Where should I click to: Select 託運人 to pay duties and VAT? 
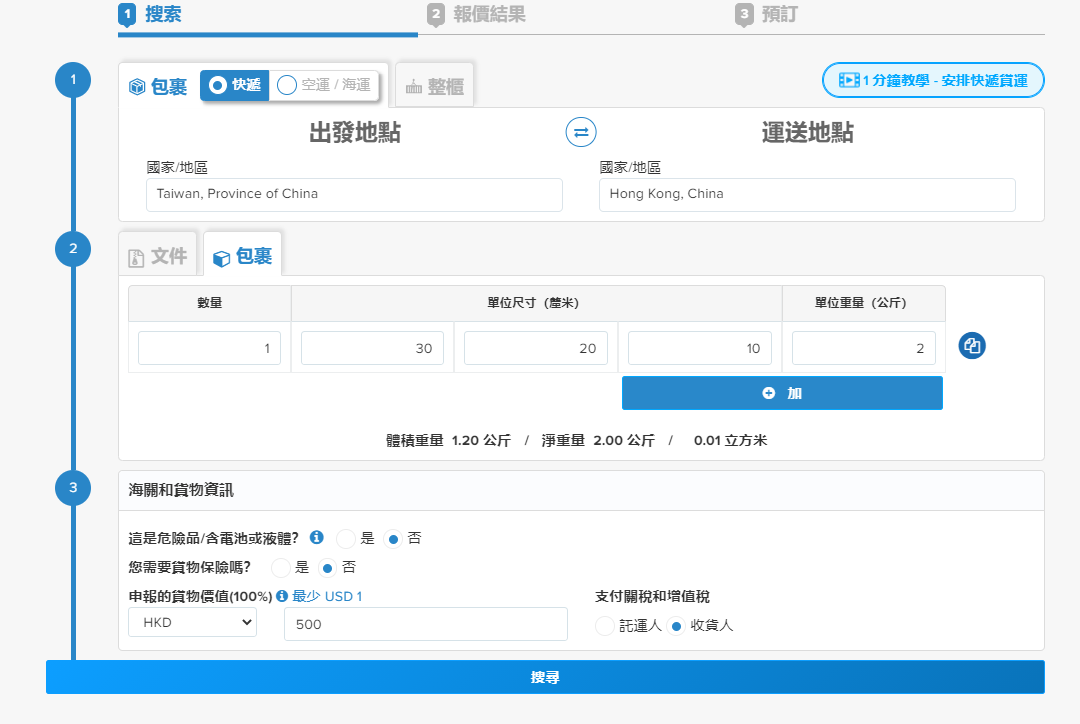604,625
